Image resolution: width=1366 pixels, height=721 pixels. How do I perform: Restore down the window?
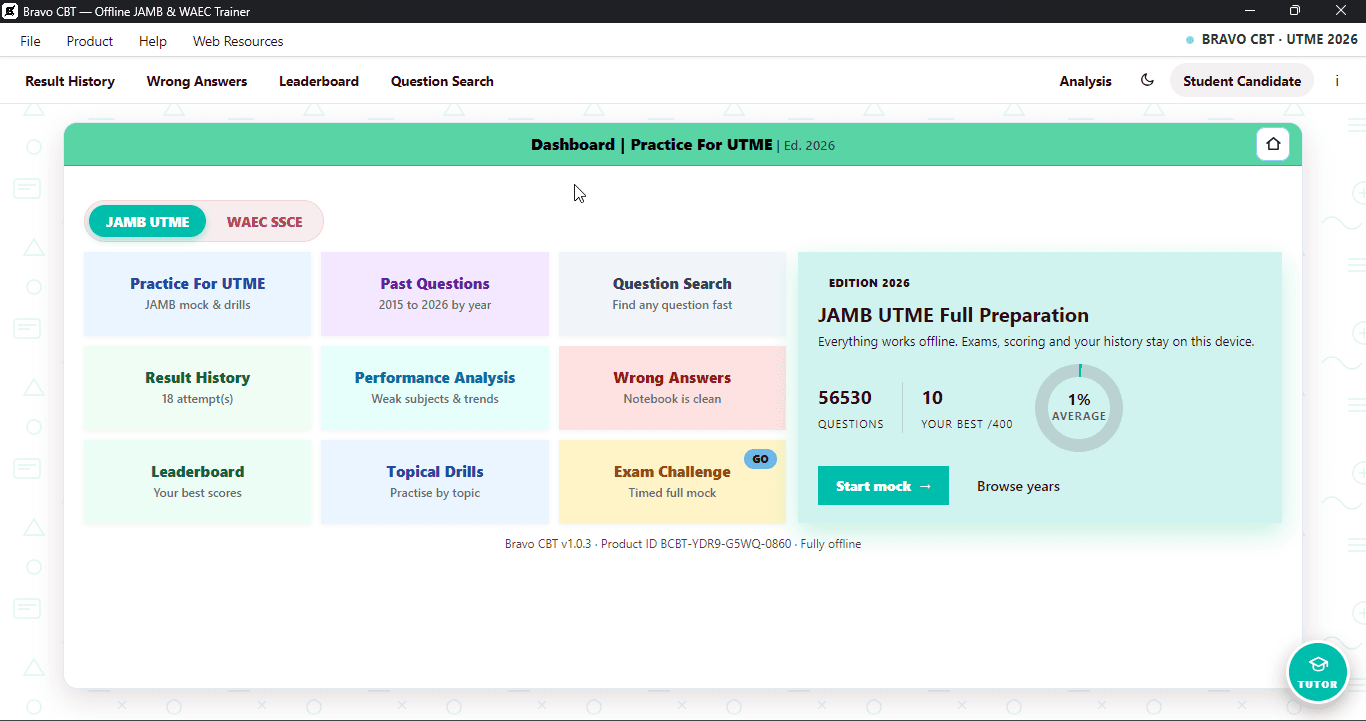tap(1295, 11)
